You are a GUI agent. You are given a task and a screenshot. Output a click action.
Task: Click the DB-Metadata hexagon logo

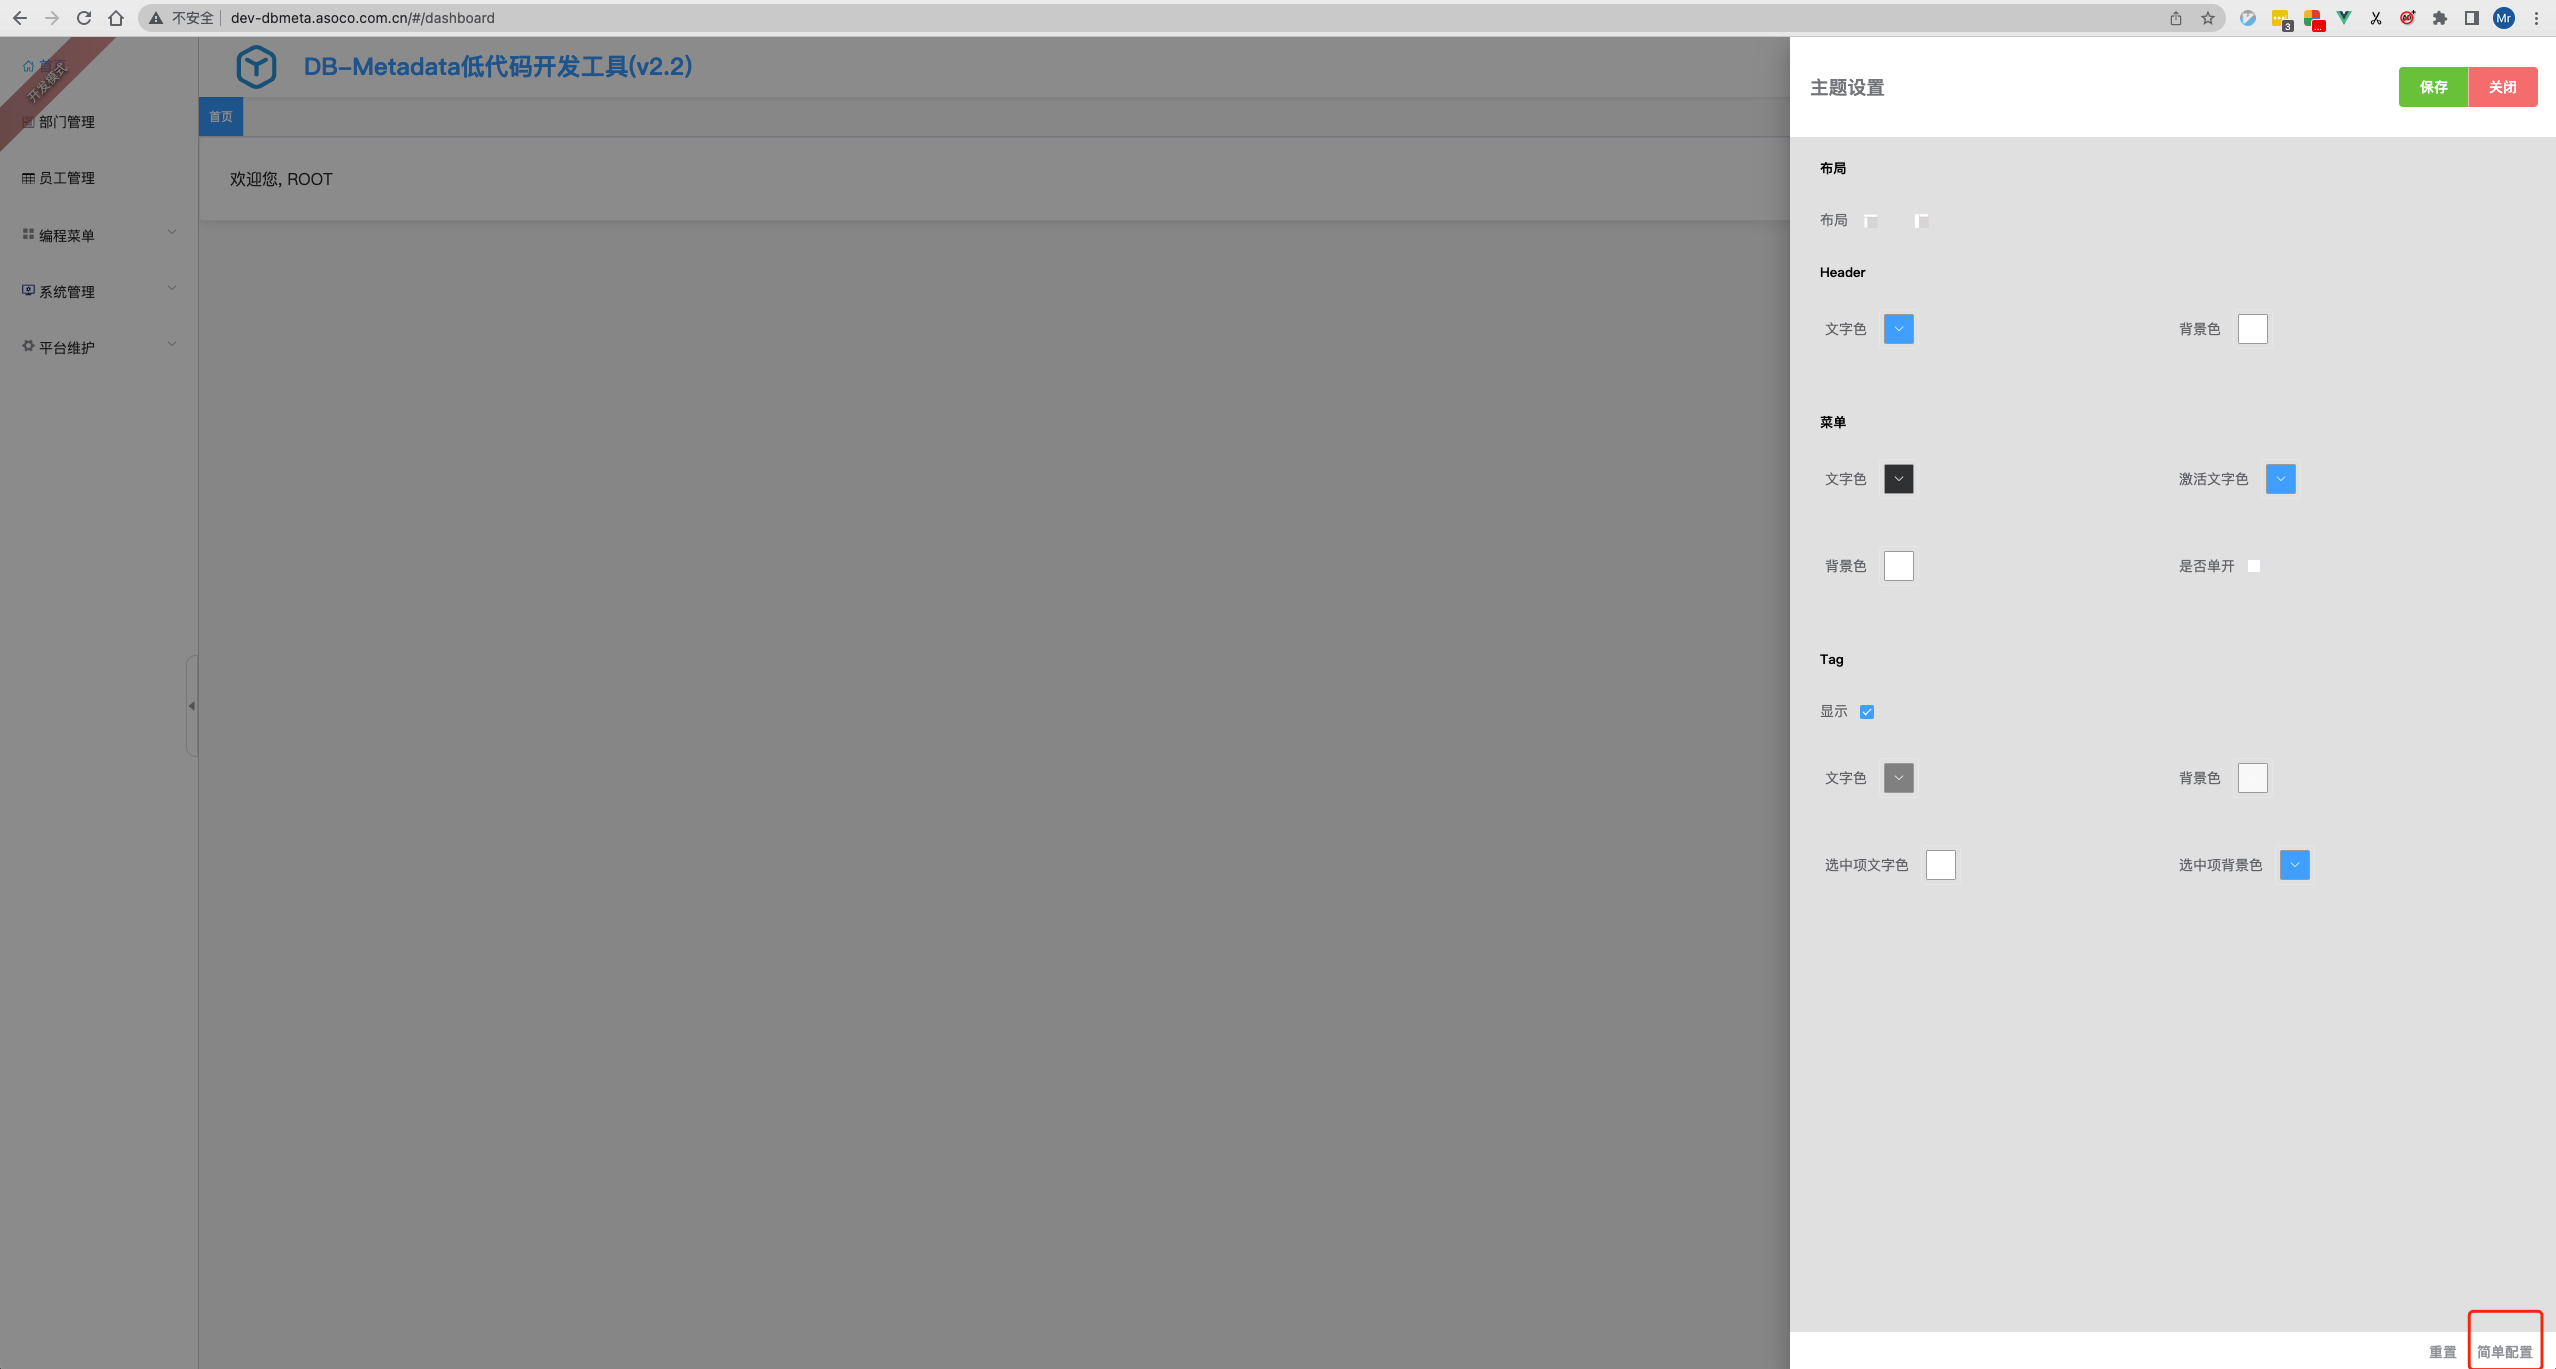pos(256,67)
